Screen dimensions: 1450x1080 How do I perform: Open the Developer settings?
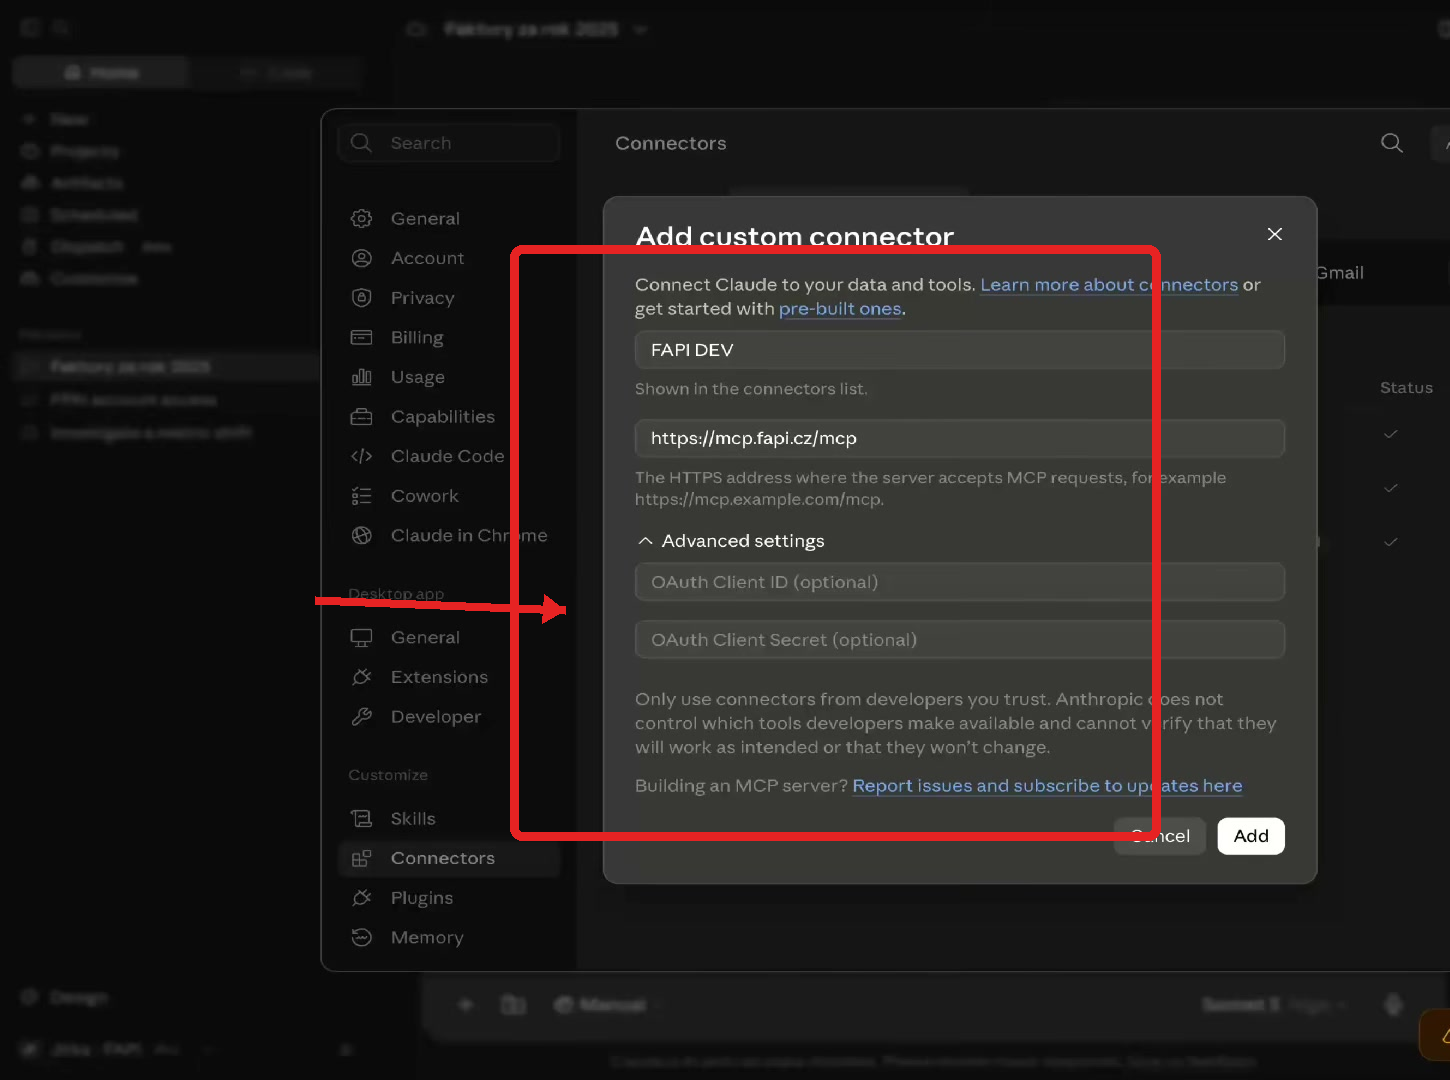pyautogui.click(x=436, y=717)
